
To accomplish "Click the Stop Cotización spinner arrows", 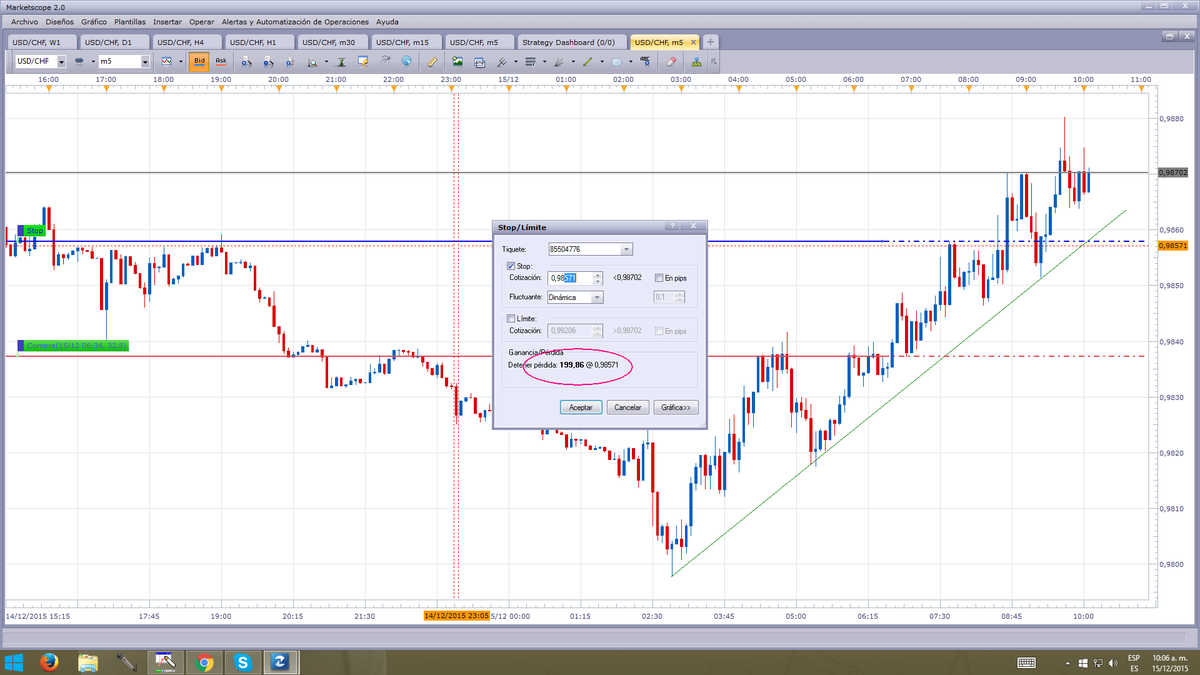I will click(x=597, y=278).
